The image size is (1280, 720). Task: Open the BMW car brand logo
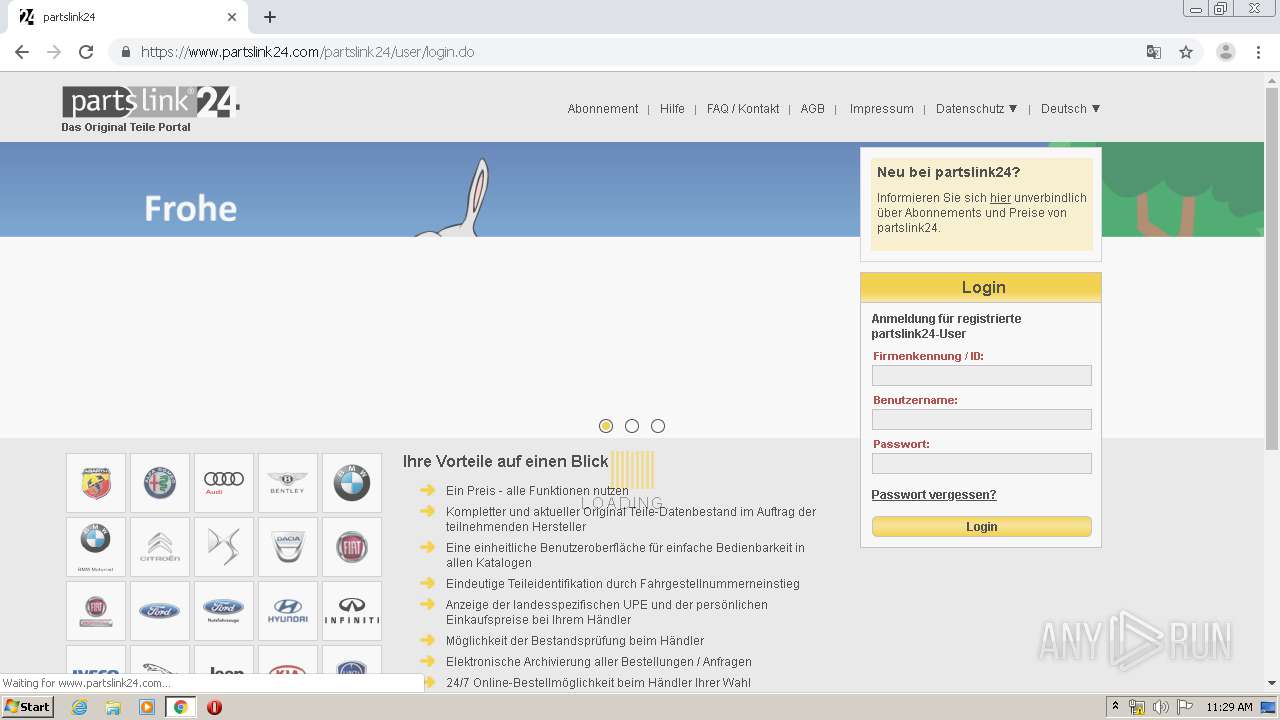(x=352, y=483)
